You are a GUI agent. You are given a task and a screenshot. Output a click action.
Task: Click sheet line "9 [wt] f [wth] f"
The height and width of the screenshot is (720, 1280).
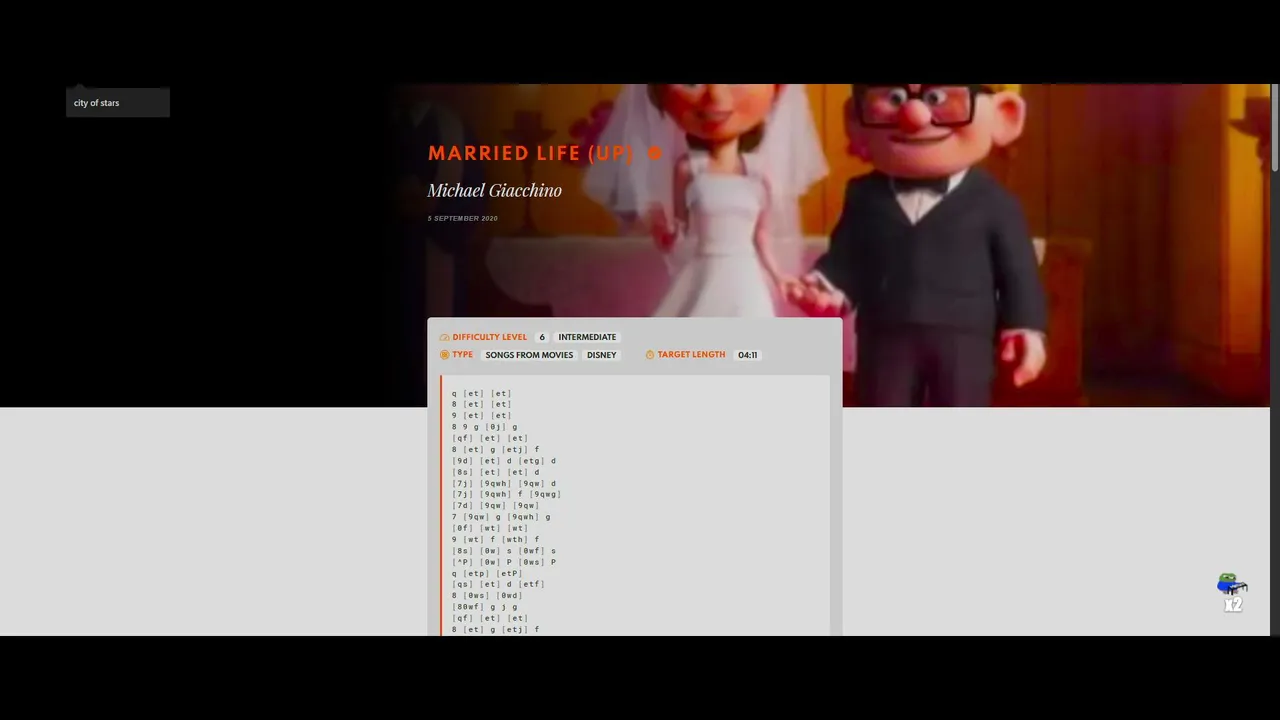(x=495, y=539)
